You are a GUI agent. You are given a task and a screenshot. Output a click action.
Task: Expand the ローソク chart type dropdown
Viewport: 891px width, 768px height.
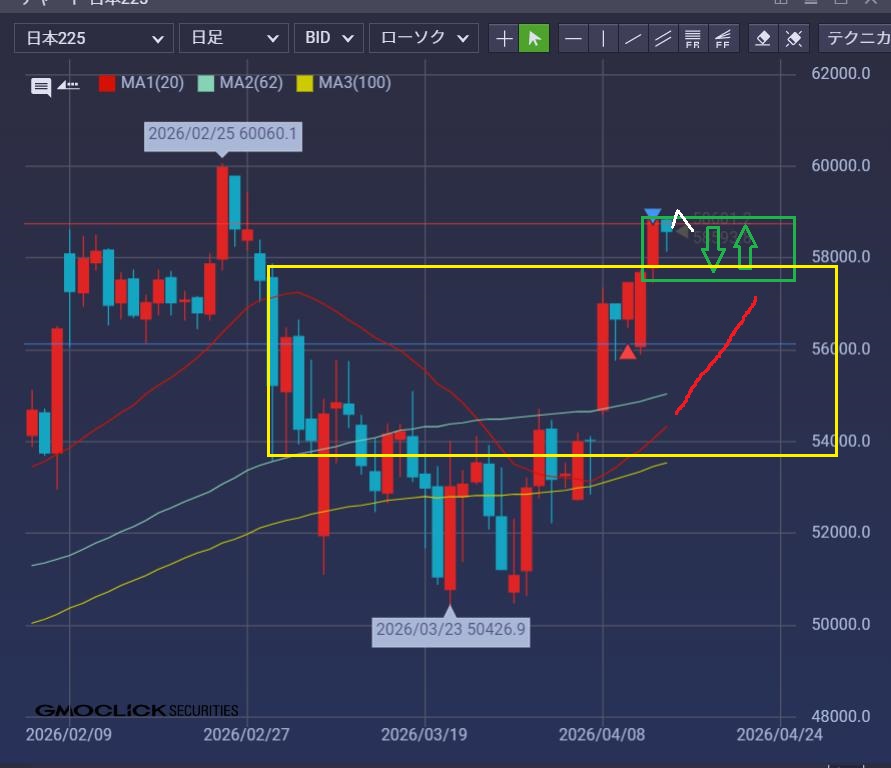[424, 39]
